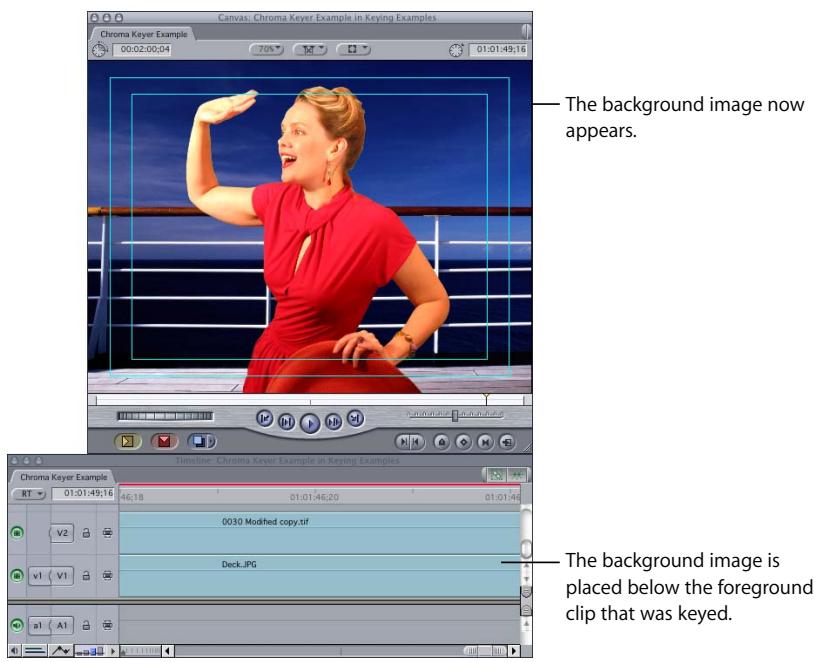Select the 0030 Modified copy.tif clip
This screenshot has width=818, height=662.
click(x=319, y=533)
